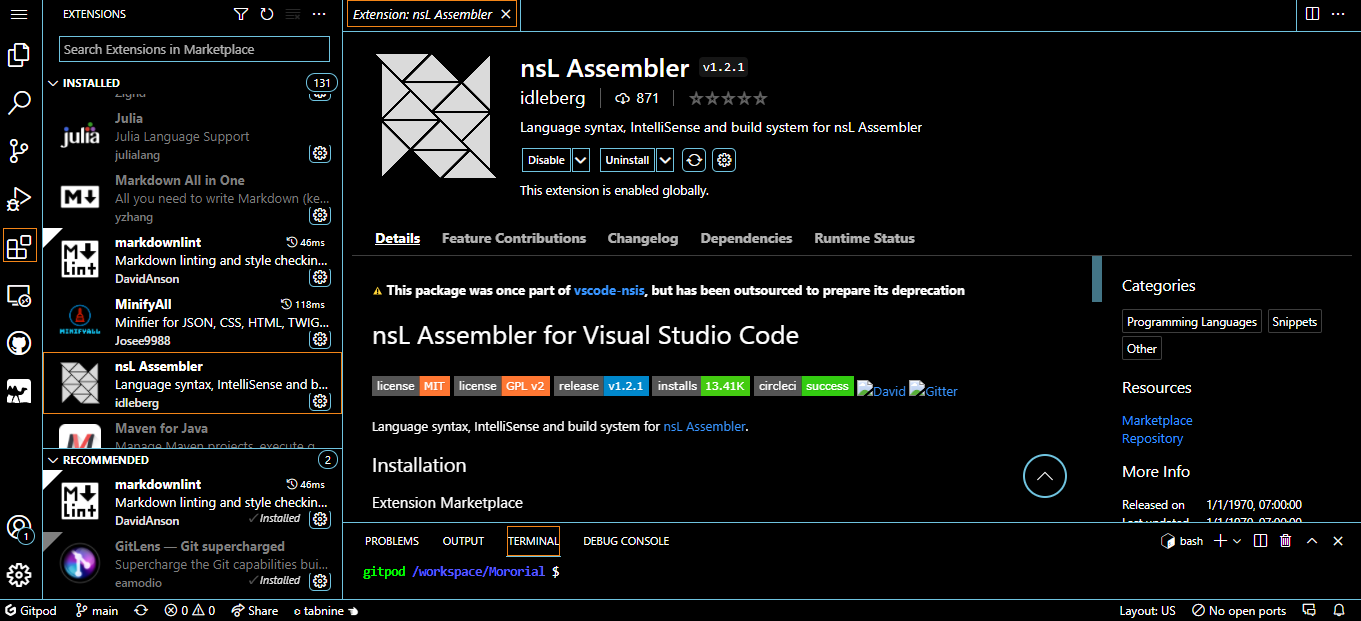This screenshot has width=1361, height=621.
Task: Click the sync icon next to Uninstall
Action: pyautogui.click(x=694, y=160)
